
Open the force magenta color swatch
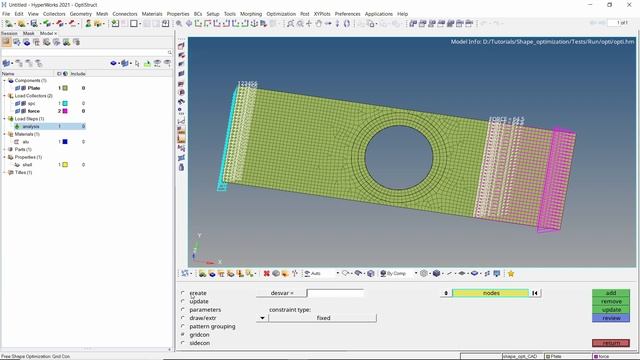click(x=65, y=111)
